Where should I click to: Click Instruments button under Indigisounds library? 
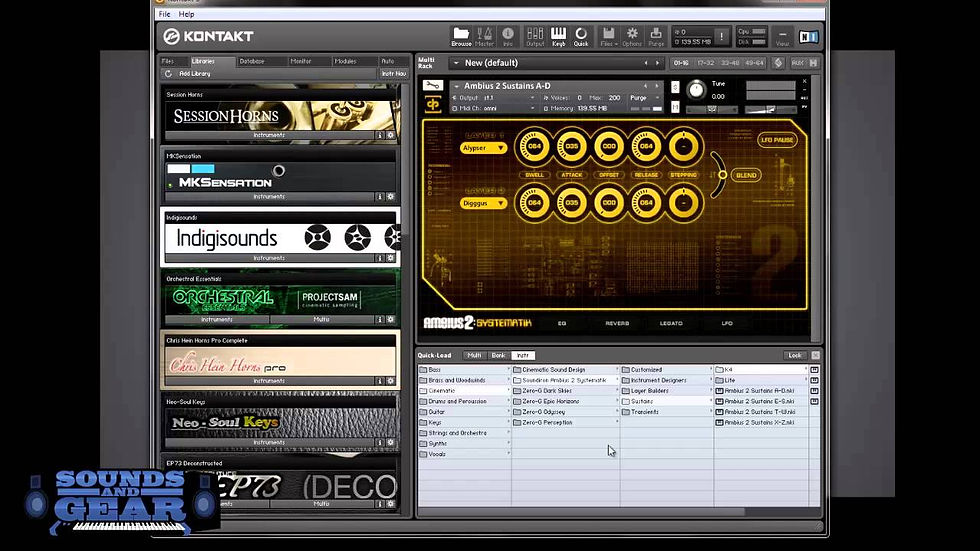[x=269, y=258]
